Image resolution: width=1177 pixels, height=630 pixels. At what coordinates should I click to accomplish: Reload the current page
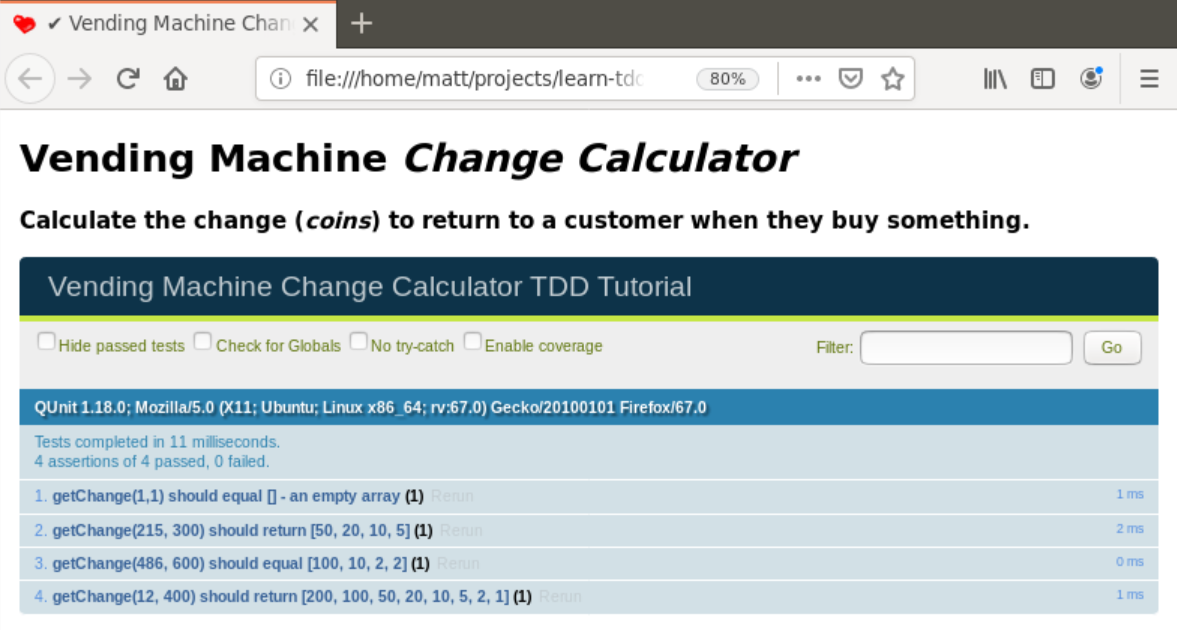(128, 78)
